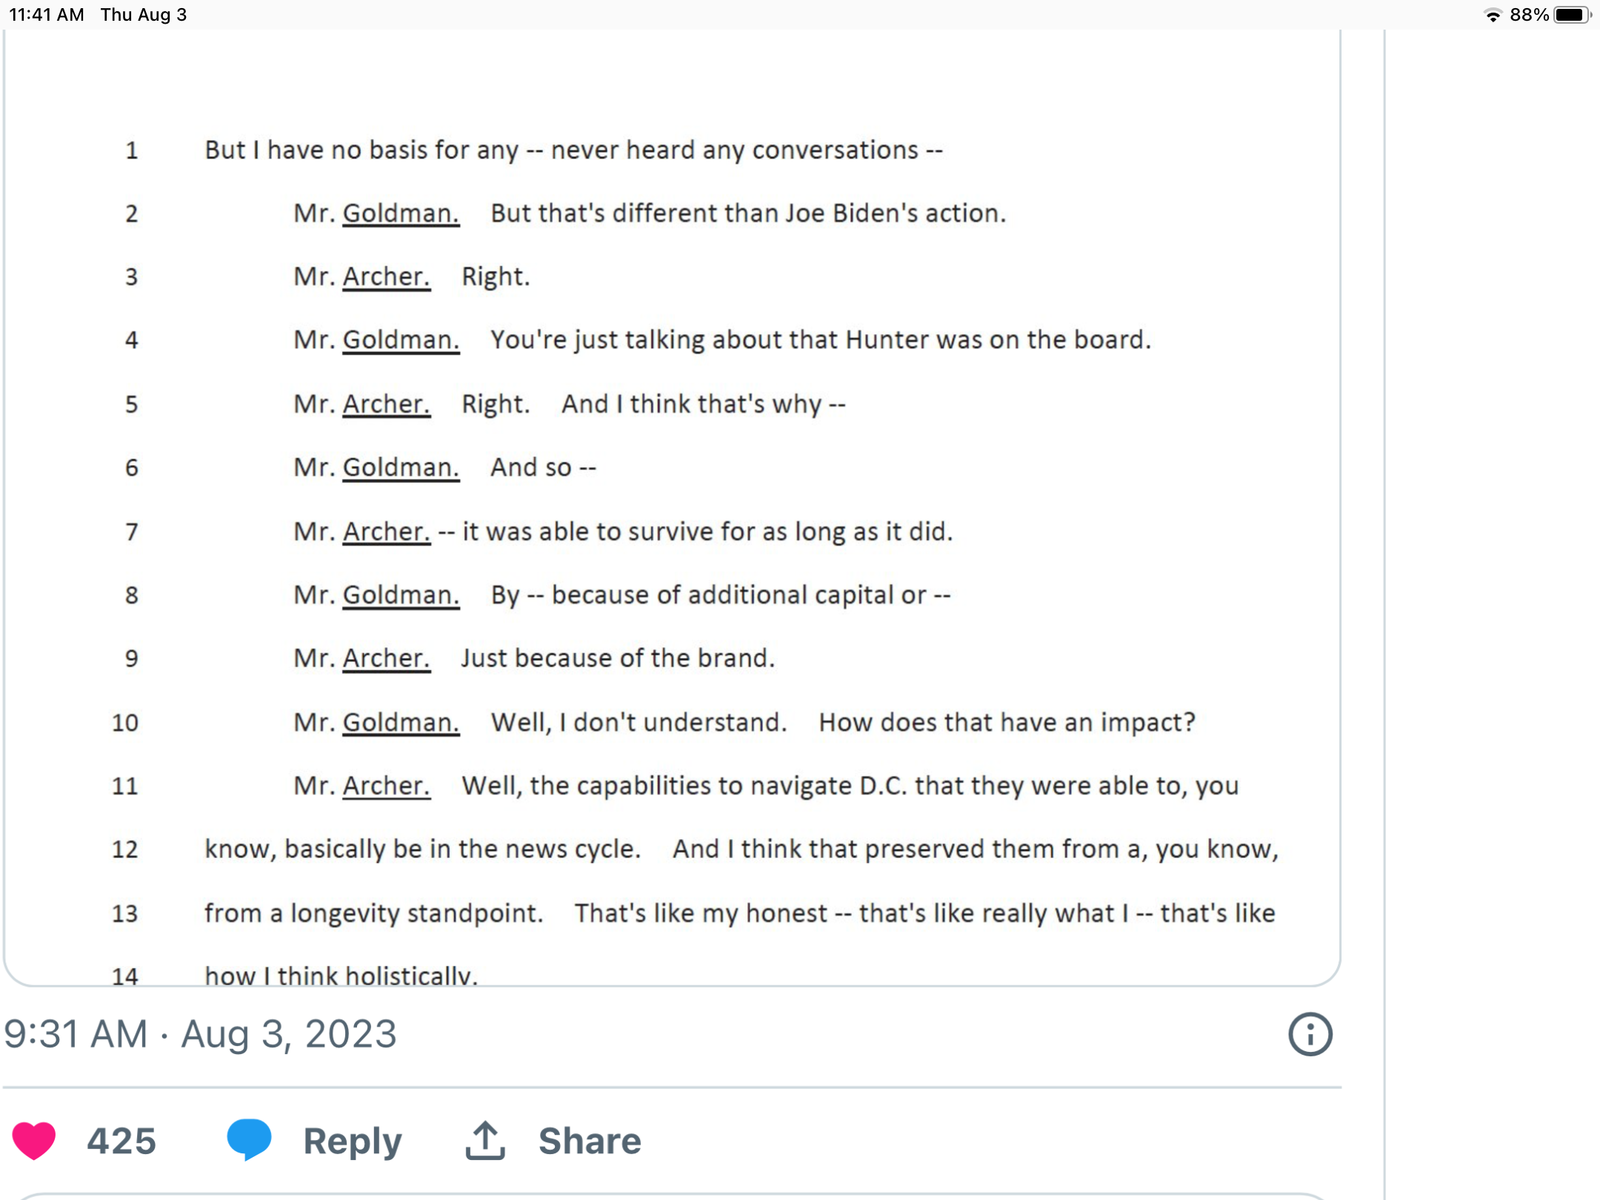The width and height of the screenshot is (1600, 1200).
Task: Open the 9:31 AM · Aug 3, 2023 timestamp
Action: [x=200, y=1034]
